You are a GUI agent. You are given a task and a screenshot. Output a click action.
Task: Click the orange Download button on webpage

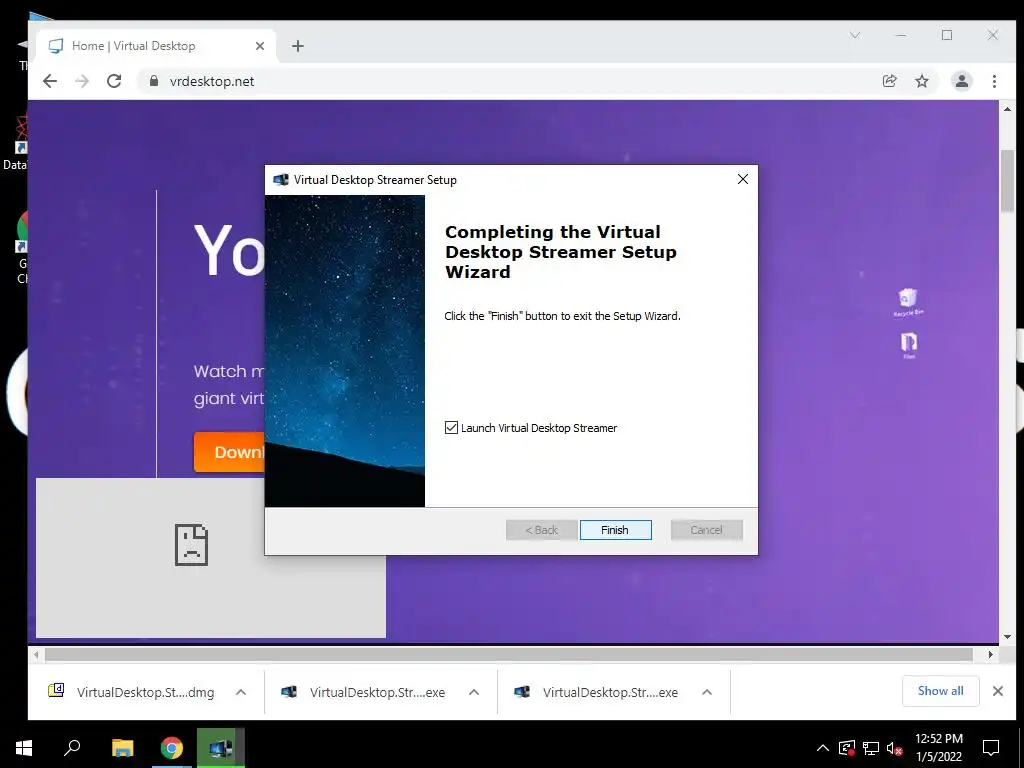click(x=230, y=452)
